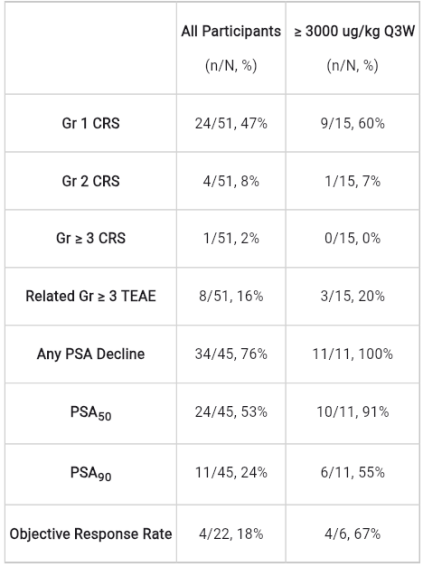Viewport: 424px width, 567px height.
Task: Click the 9/15, 60% cell
Action: 352,124
